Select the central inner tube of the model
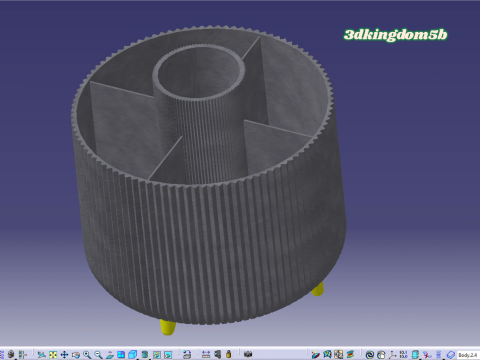Image resolution: width=480 pixels, height=360 pixels. click(x=200, y=113)
